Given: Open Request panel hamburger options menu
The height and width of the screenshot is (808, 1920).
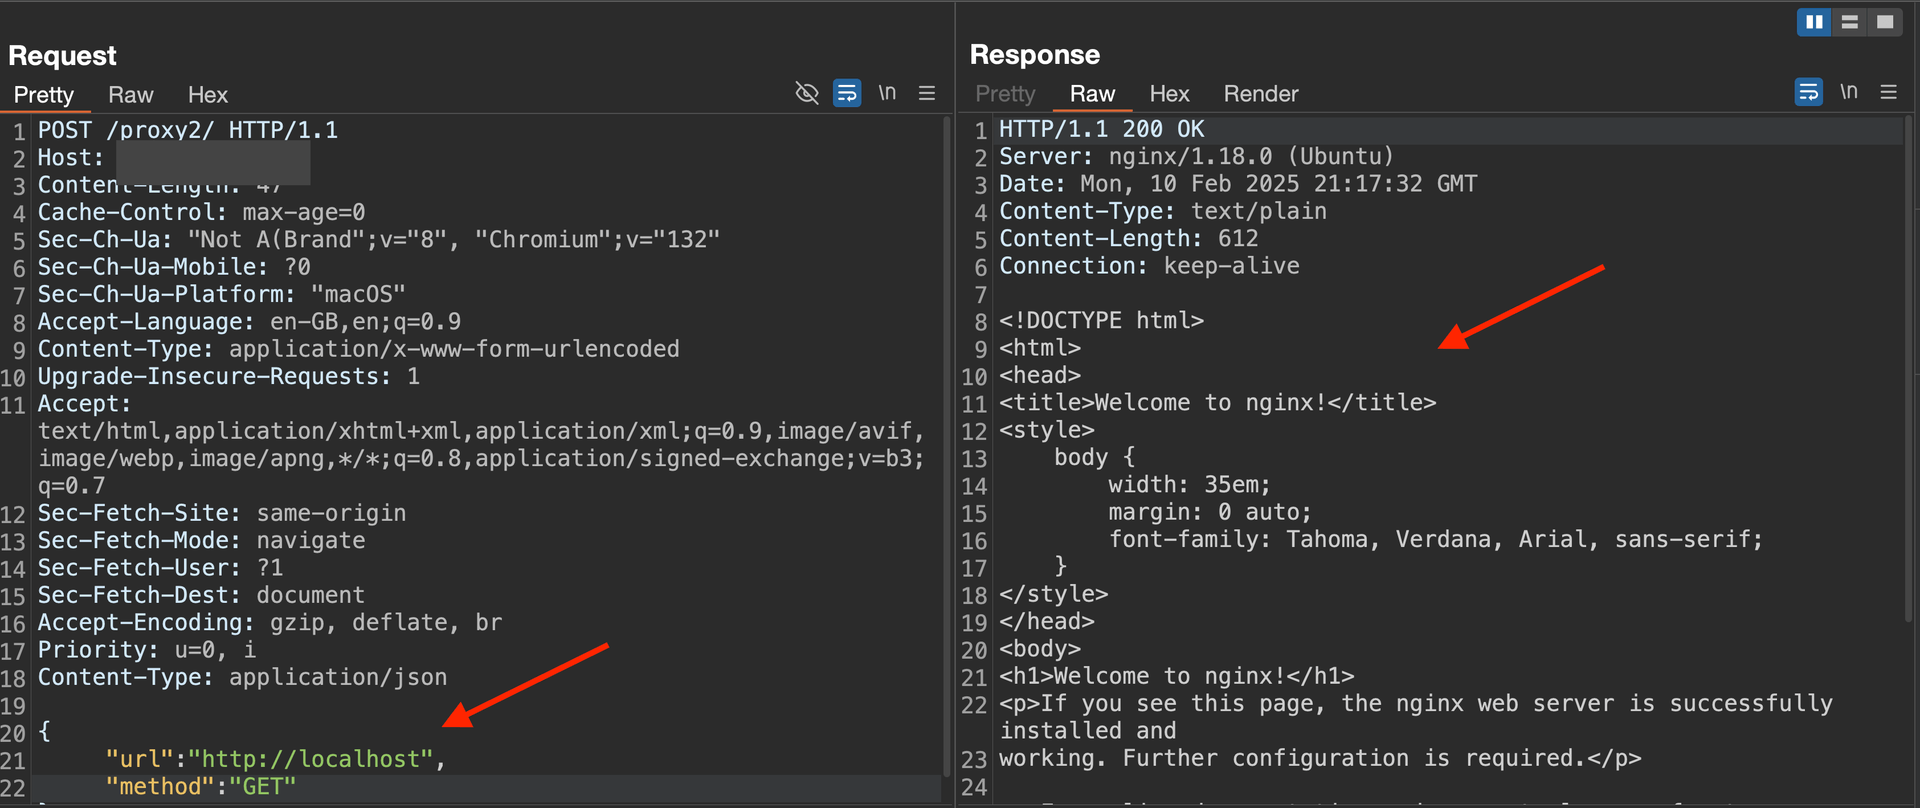Looking at the screenshot, I should pyautogui.click(x=927, y=93).
